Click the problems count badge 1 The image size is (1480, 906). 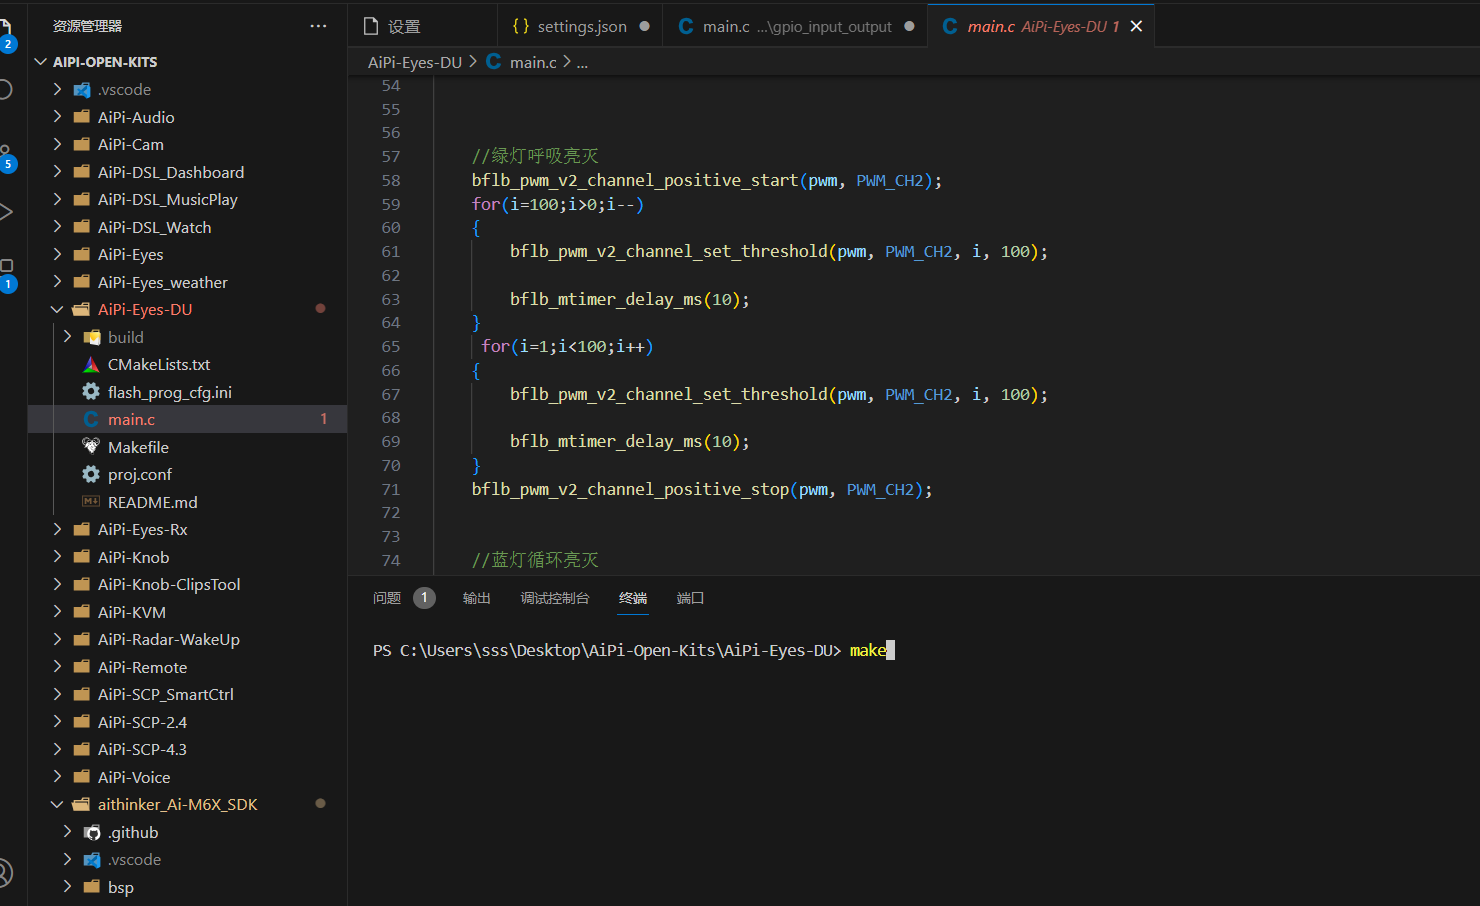424,598
